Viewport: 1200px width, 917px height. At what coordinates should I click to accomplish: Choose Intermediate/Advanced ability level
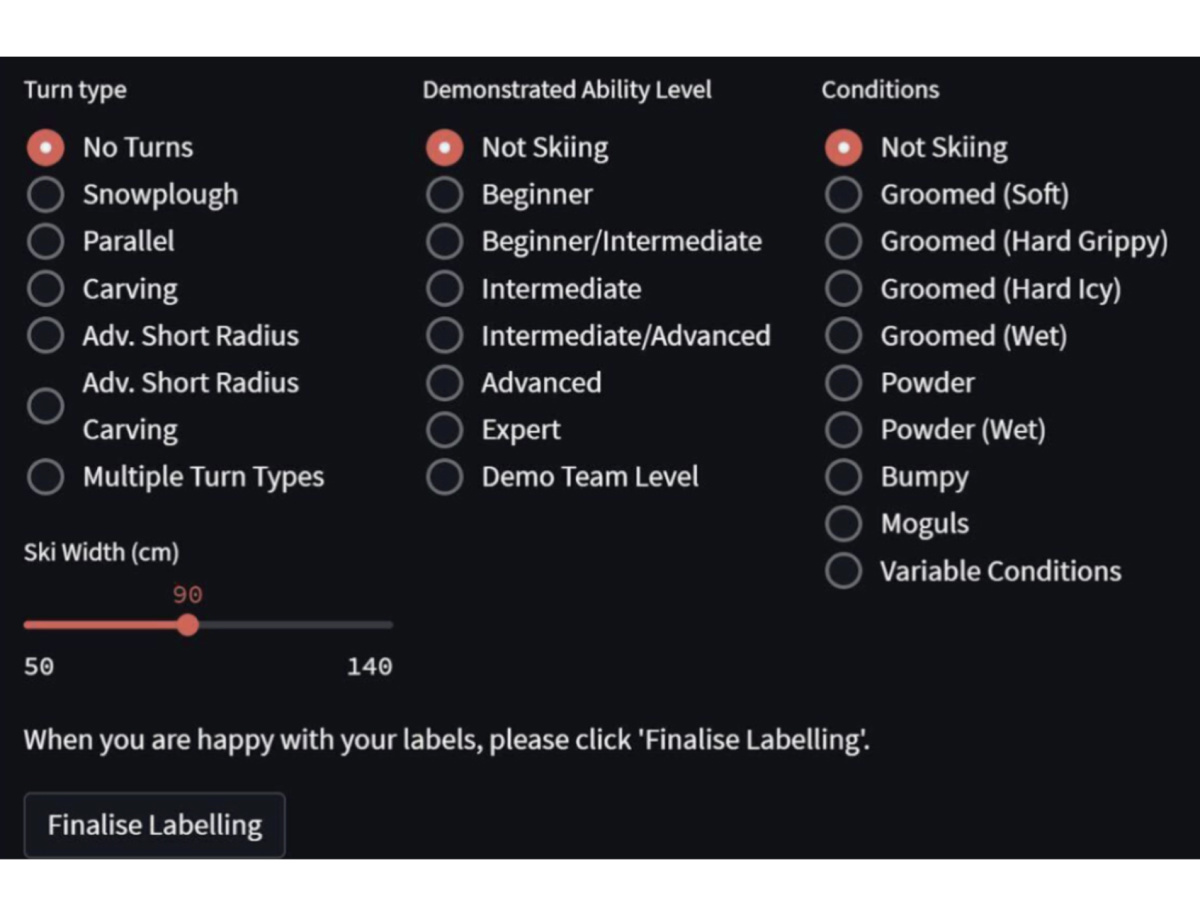(x=444, y=336)
